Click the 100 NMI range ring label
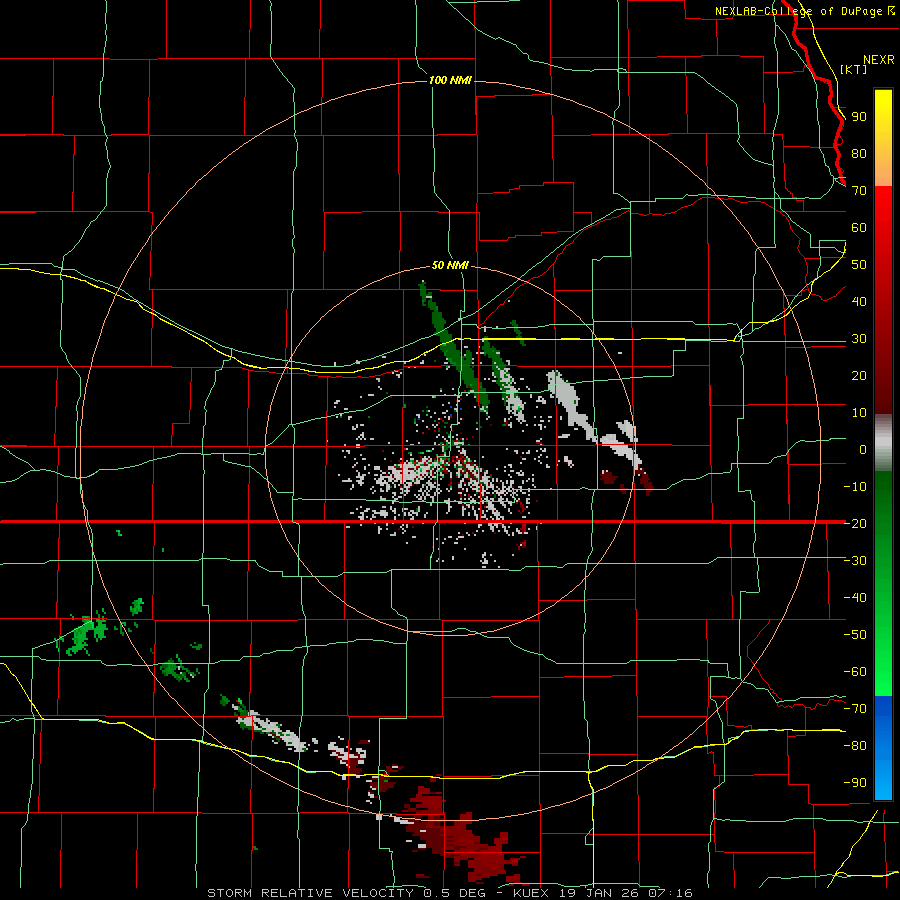This screenshot has height=900, width=900. coord(451,80)
